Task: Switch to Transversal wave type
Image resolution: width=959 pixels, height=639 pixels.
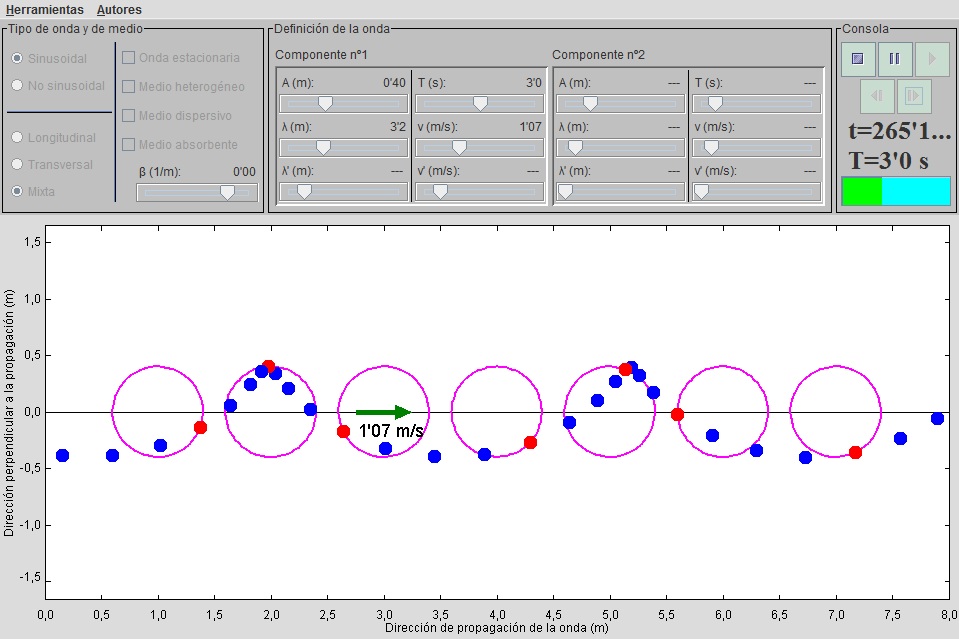Action: point(17,165)
